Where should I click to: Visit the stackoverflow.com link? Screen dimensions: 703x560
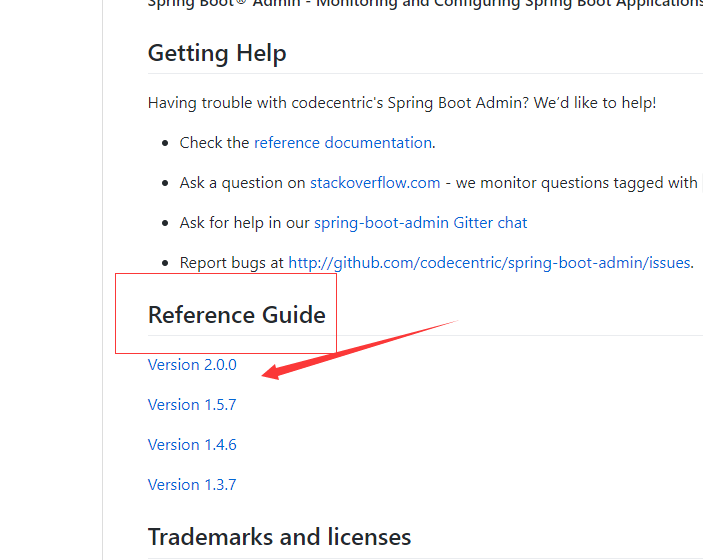point(375,183)
